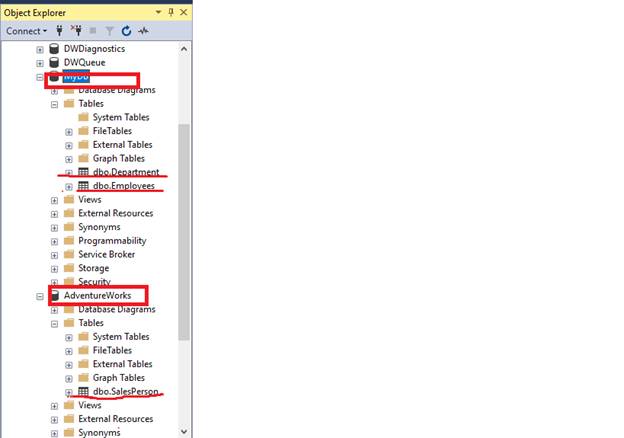Expand System Tables under AdventureWorks
The image size is (624, 438).
69,338
